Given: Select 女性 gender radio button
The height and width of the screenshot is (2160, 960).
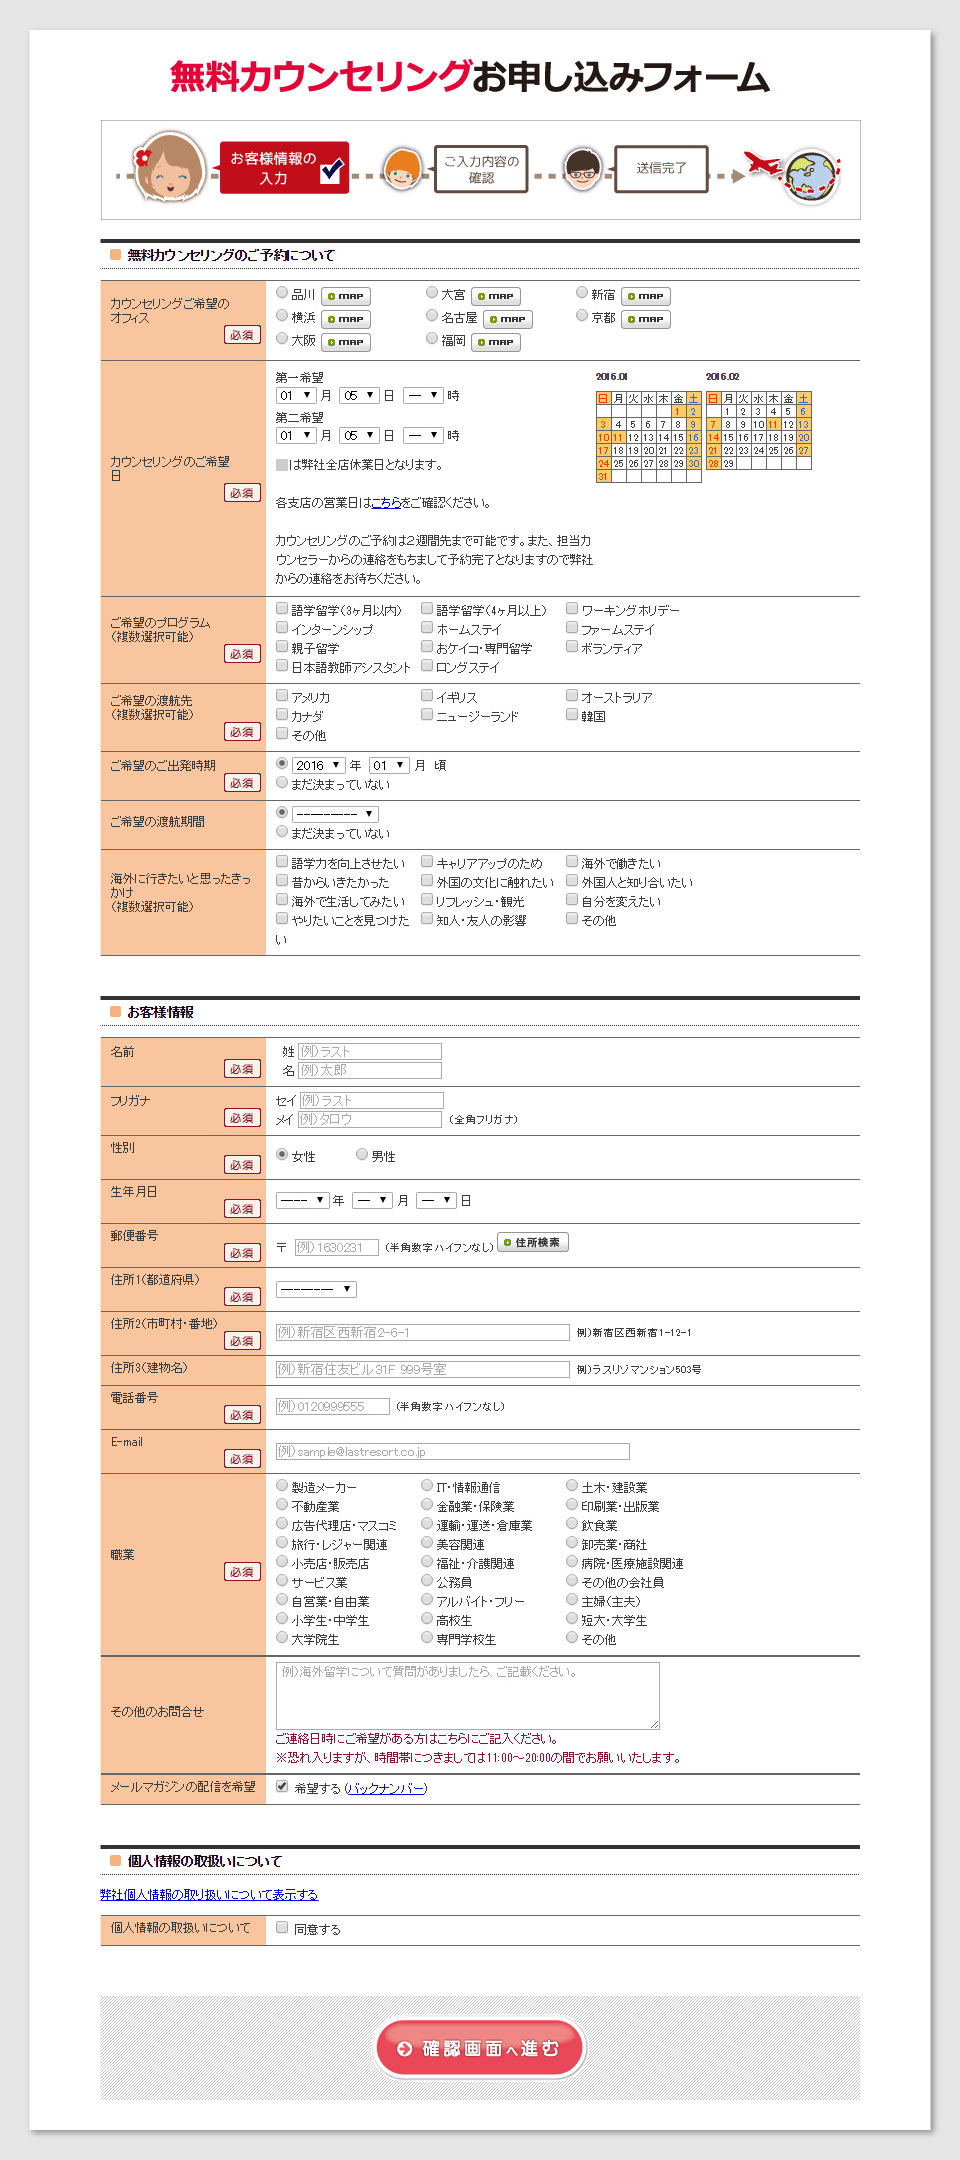Looking at the screenshot, I should 282,1154.
